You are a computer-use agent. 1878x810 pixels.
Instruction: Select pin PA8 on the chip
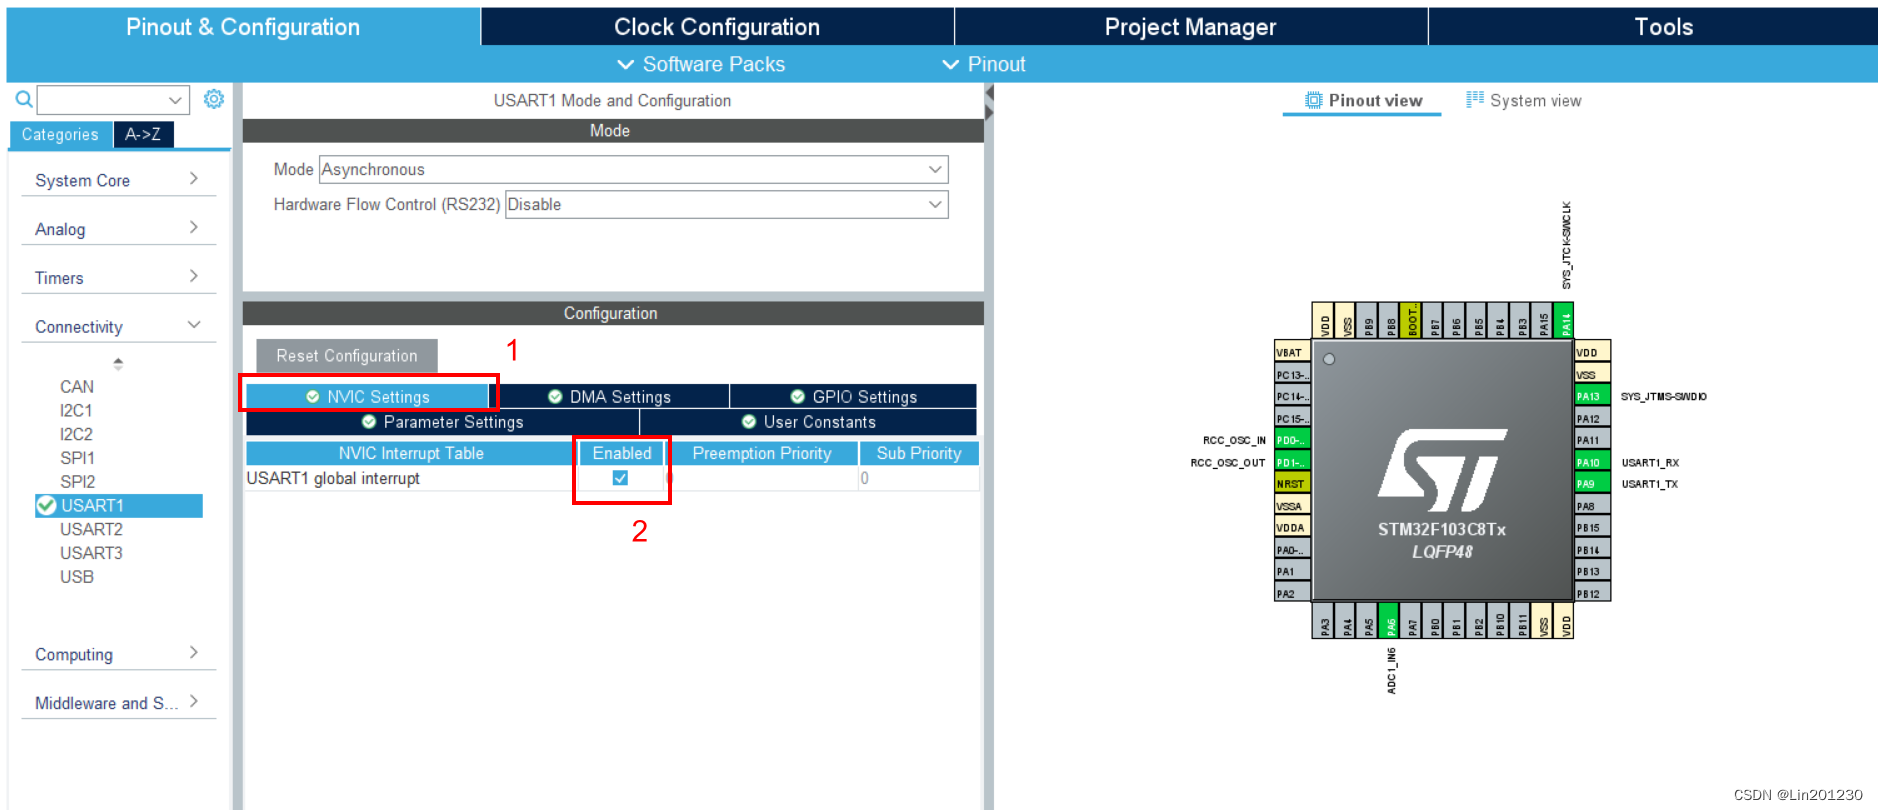1592,506
